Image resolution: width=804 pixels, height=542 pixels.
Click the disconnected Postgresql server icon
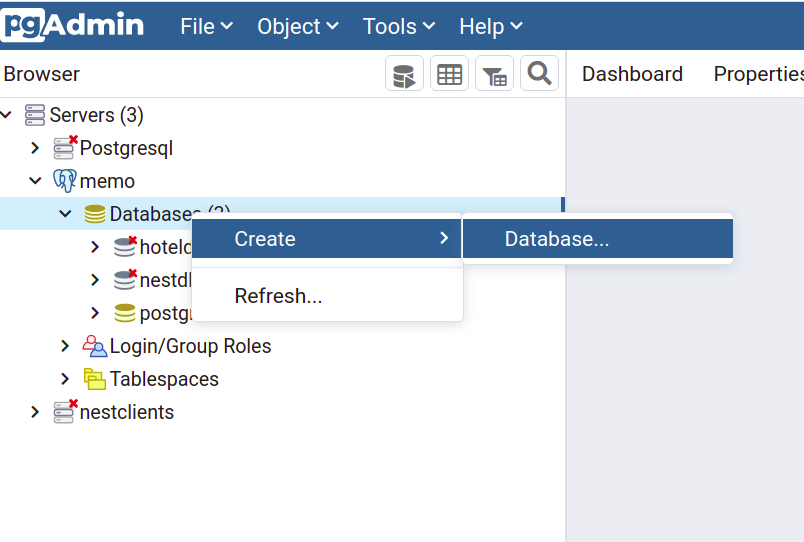(x=65, y=147)
